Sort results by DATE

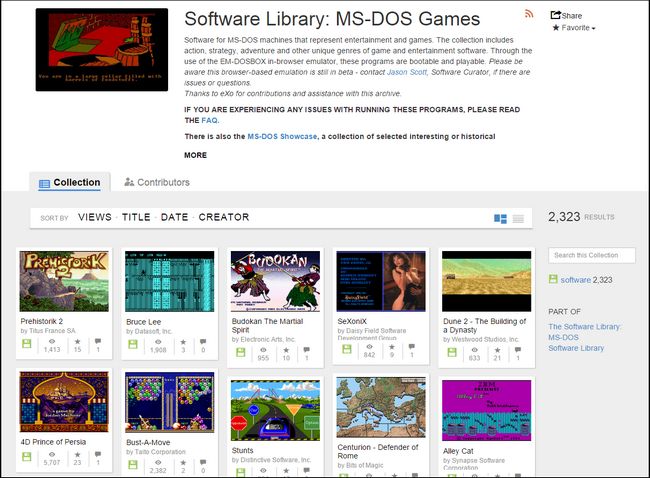point(175,217)
